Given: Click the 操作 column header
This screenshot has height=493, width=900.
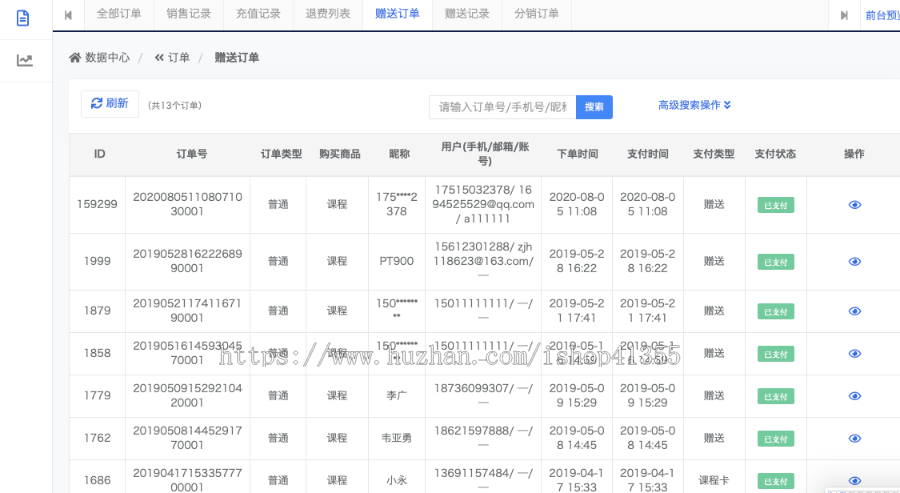Looking at the screenshot, I should pos(854,154).
